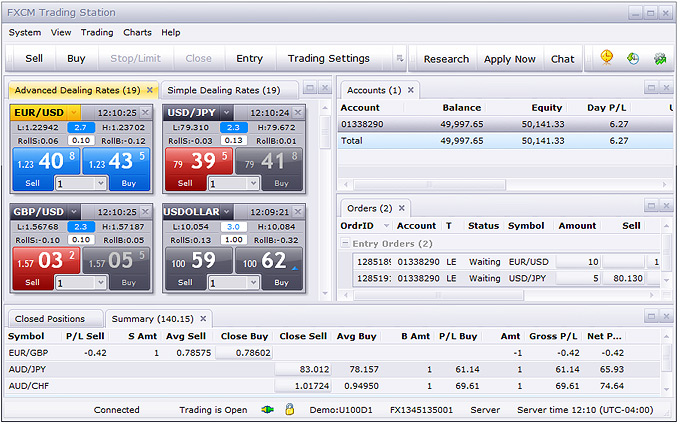Close the GBP/USD rate tile
This screenshot has width=680, height=424.
click(146, 212)
